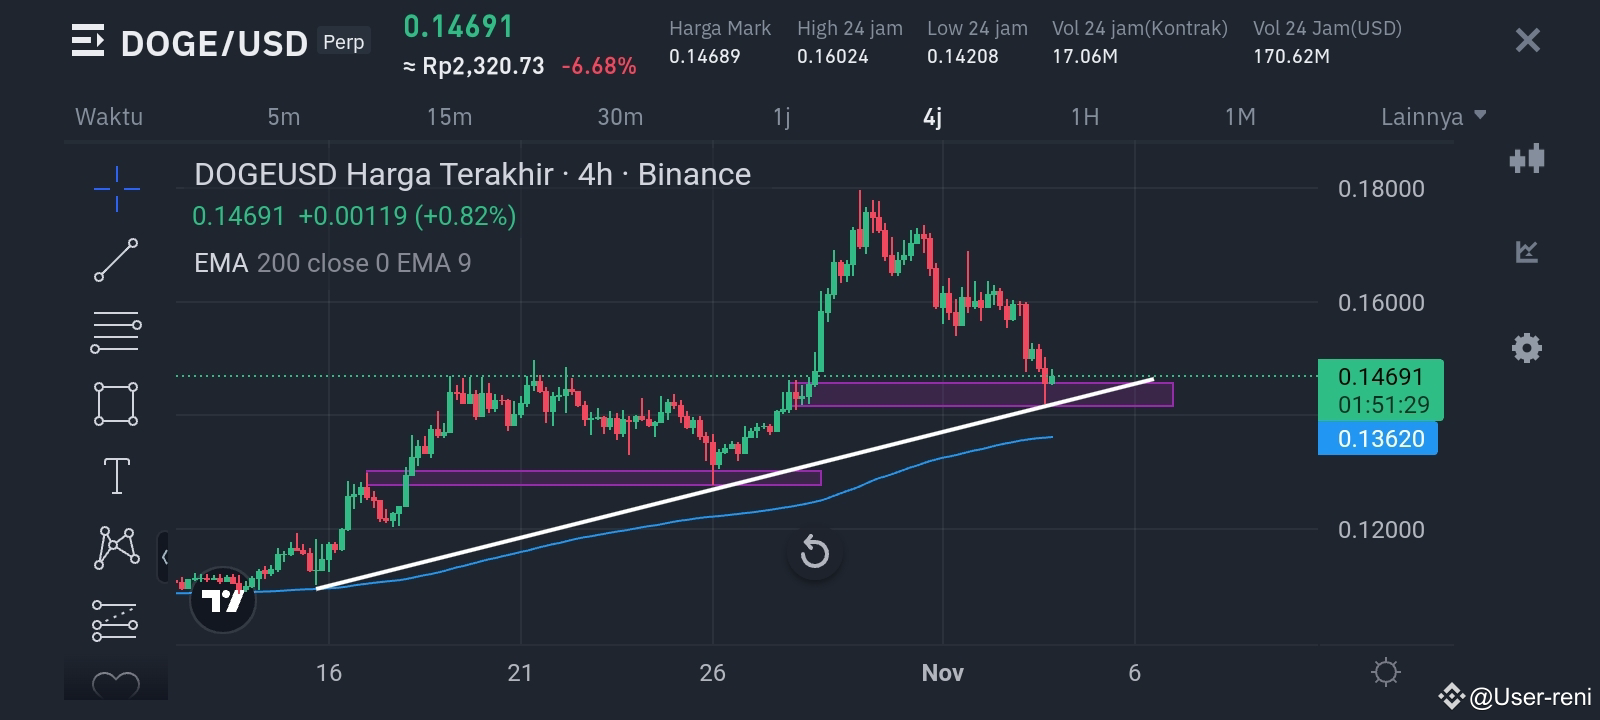Screen dimensions: 1600x720
Task: Select the Waktu time-line option
Action: [x=109, y=117]
